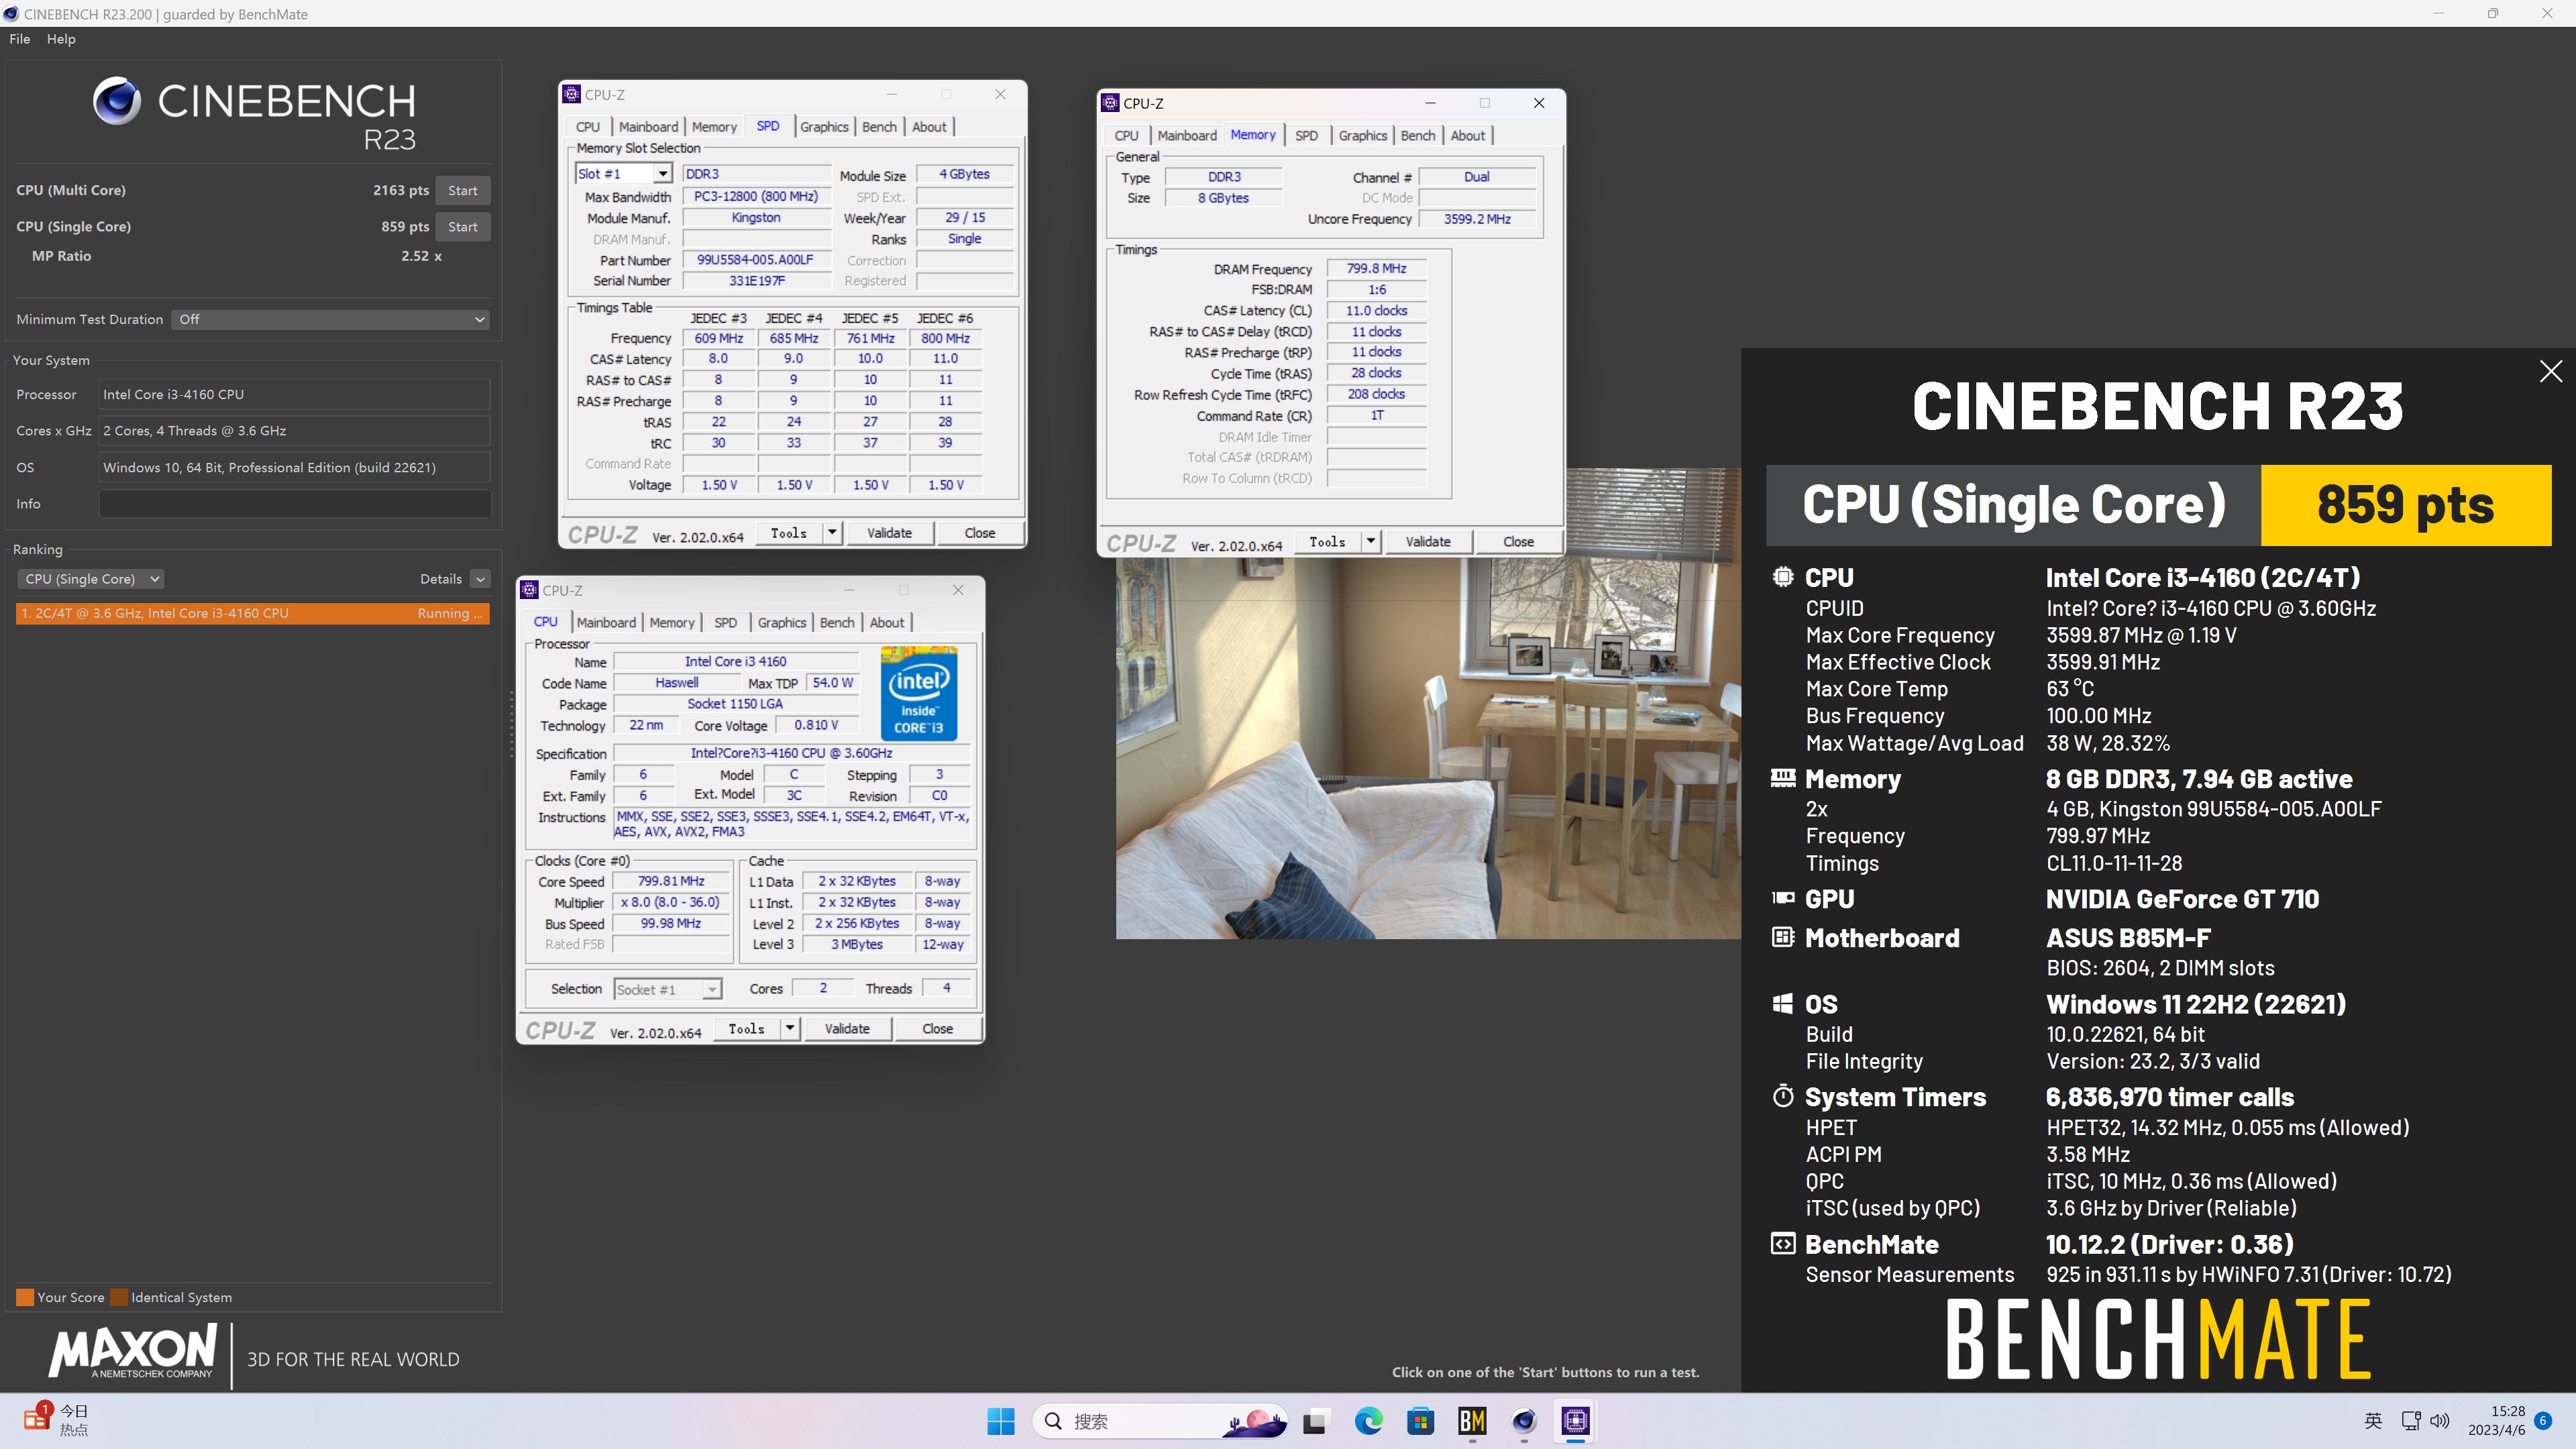Click CPU-Z title icon in SPD window

(x=571, y=94)
